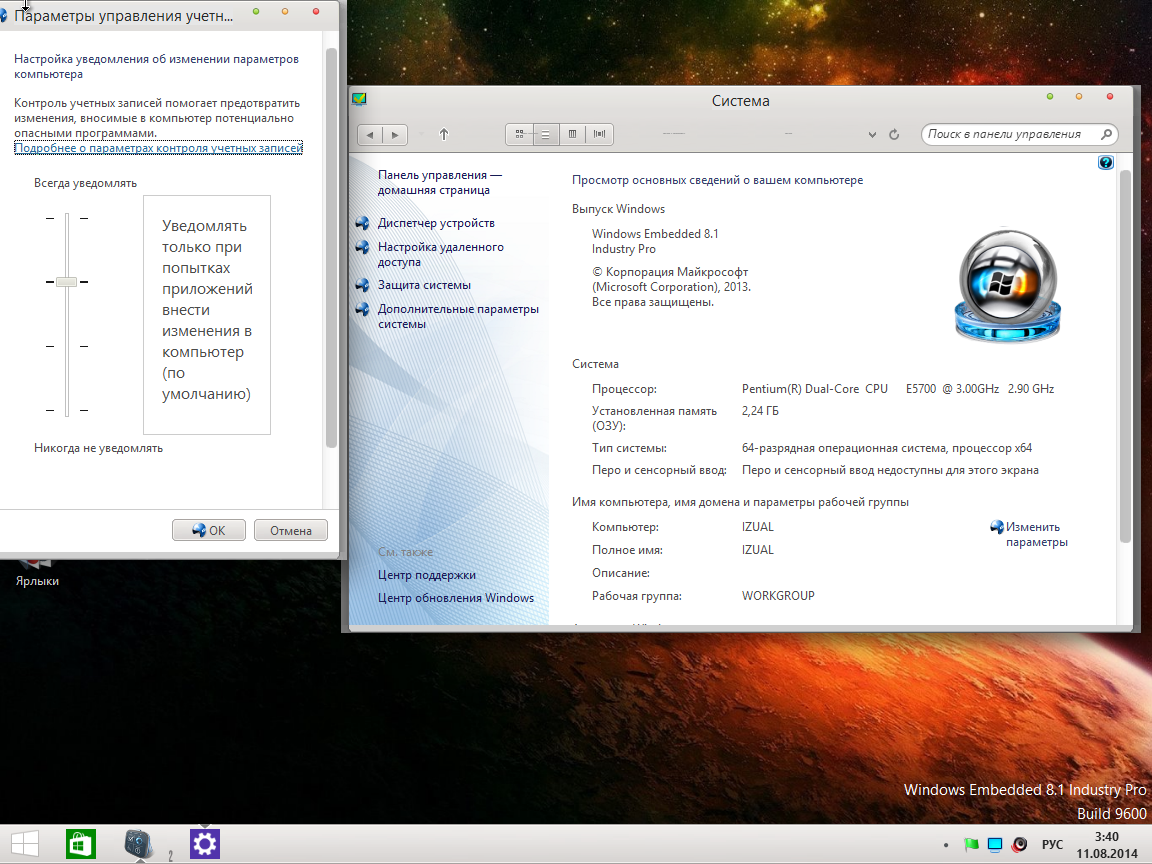The height and width of the screenshot is (864, 1152).
Task: Click shield icon beside Remote settings
Action: click(x=362, y=247)
